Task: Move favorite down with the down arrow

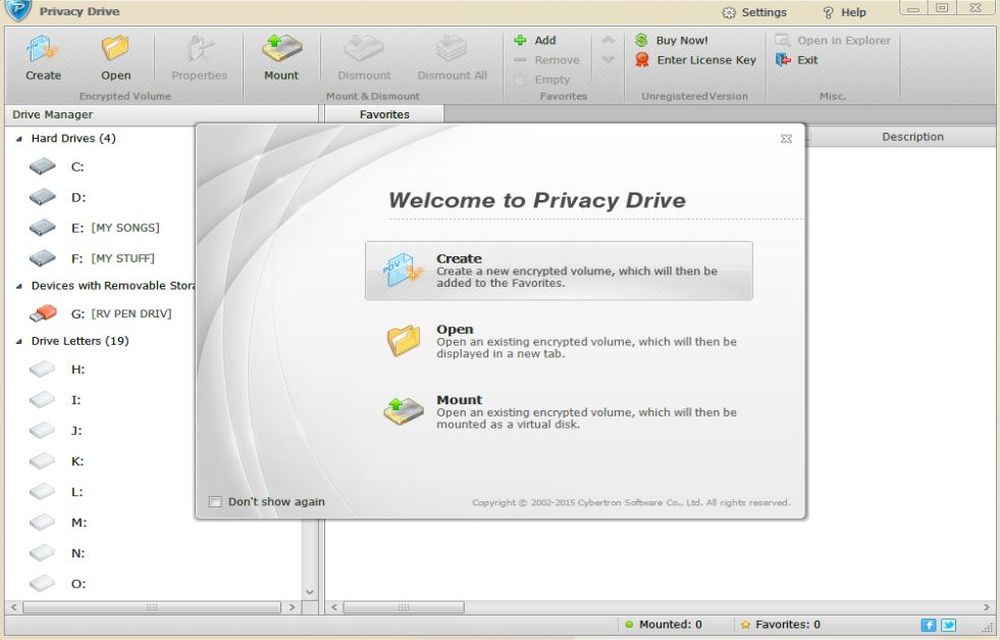Action: point(608,60)
